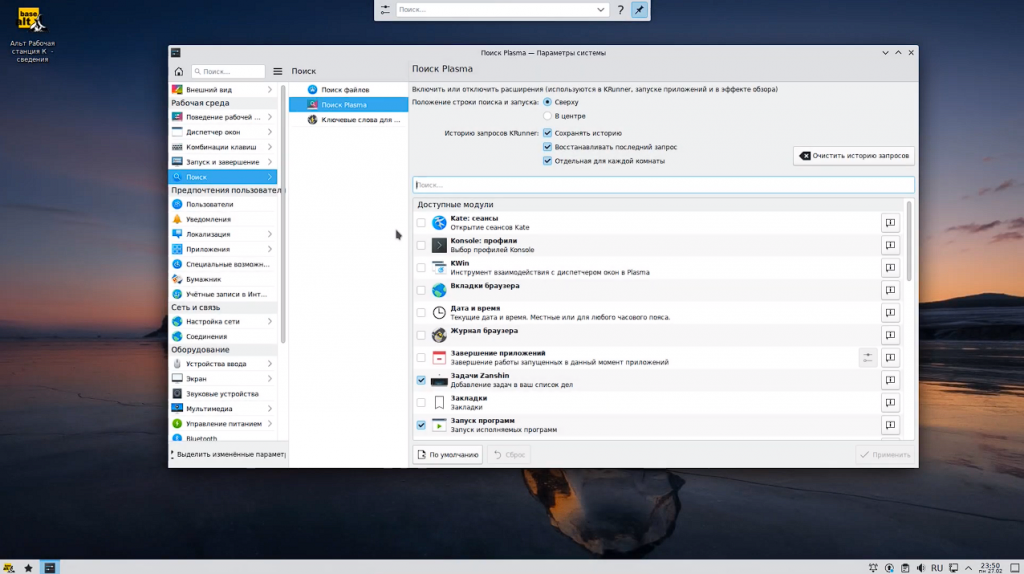
Task: Click the modules filter search field
Action: [663, 185]
